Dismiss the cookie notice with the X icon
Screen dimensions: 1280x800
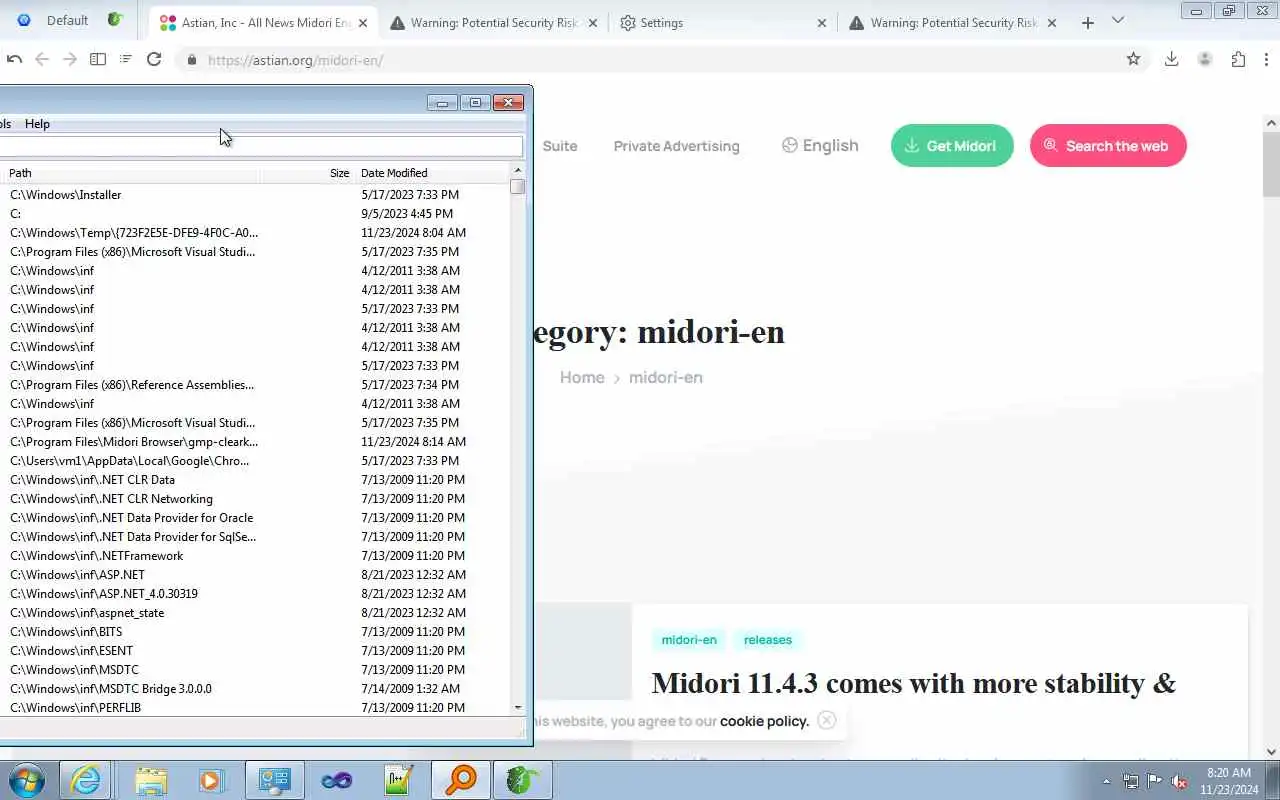tap(826, 720)
